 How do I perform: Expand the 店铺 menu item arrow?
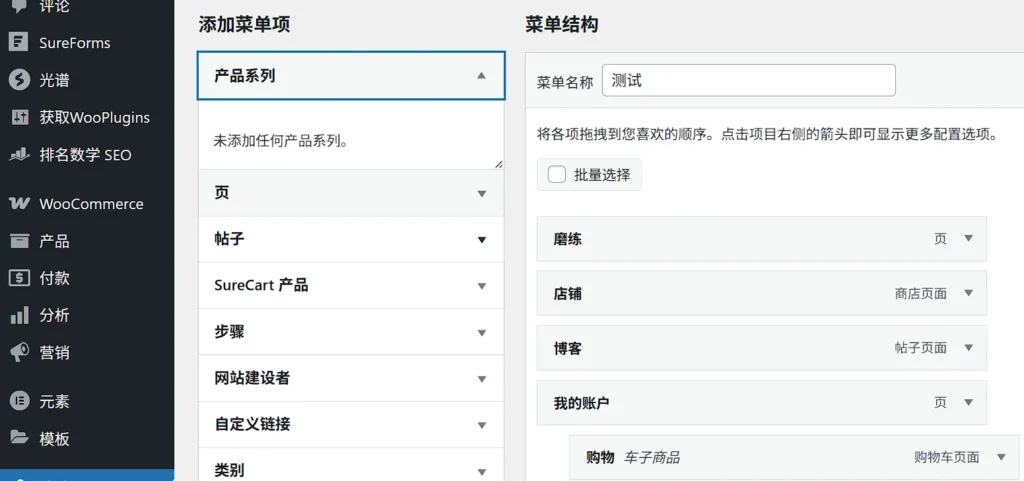pos(968,293)
